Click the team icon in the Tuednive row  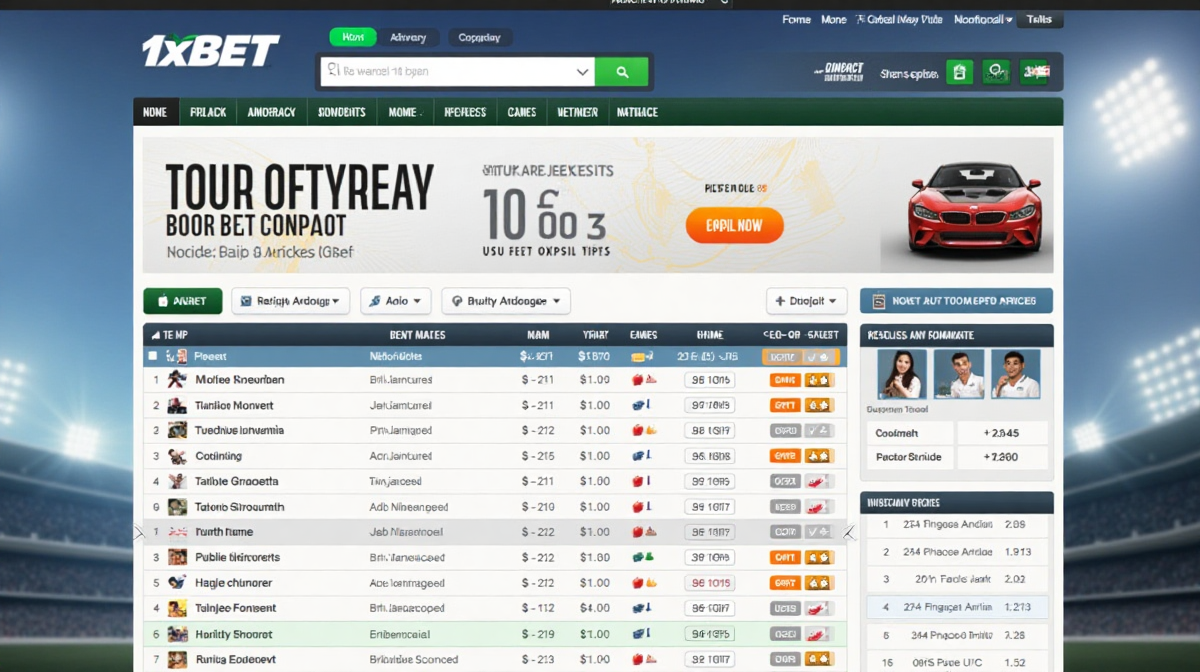point(177,430)
